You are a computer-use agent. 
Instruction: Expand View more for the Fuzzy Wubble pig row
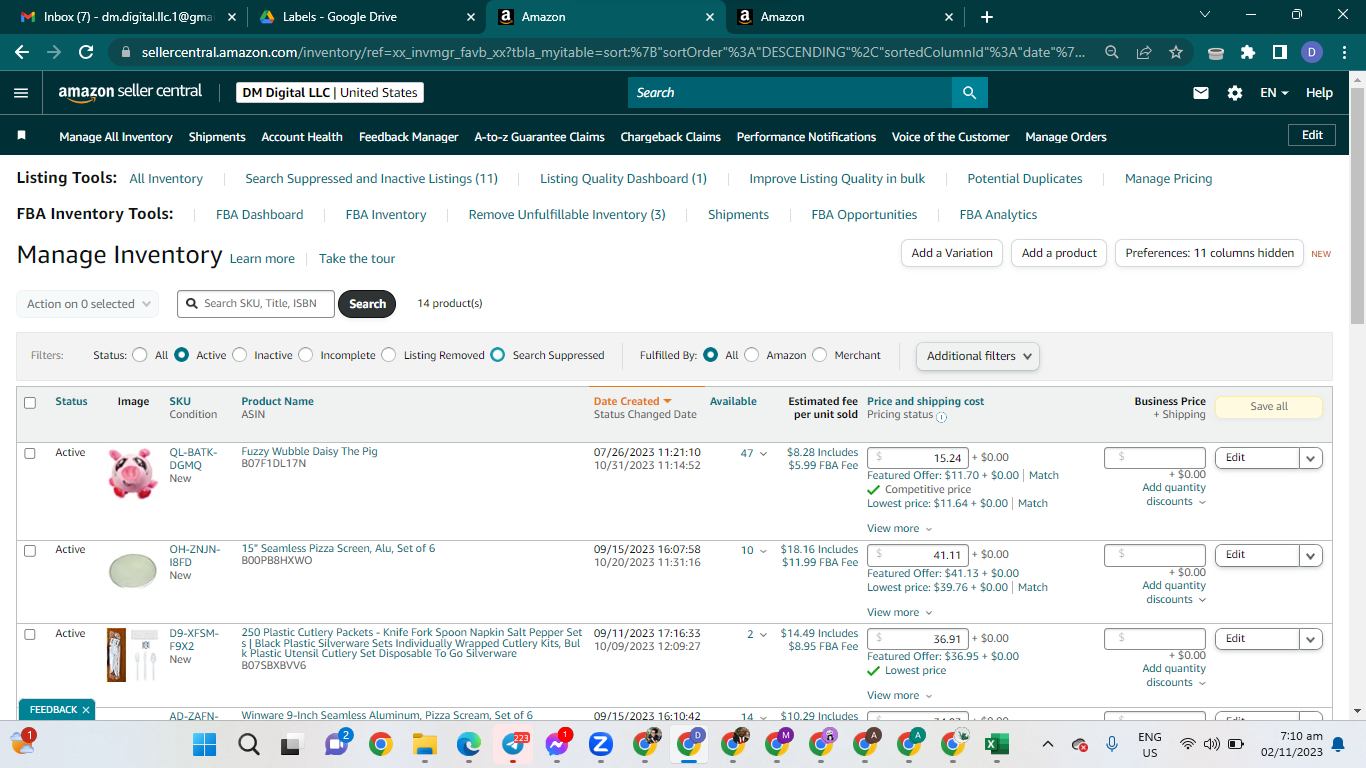point(899,528)
